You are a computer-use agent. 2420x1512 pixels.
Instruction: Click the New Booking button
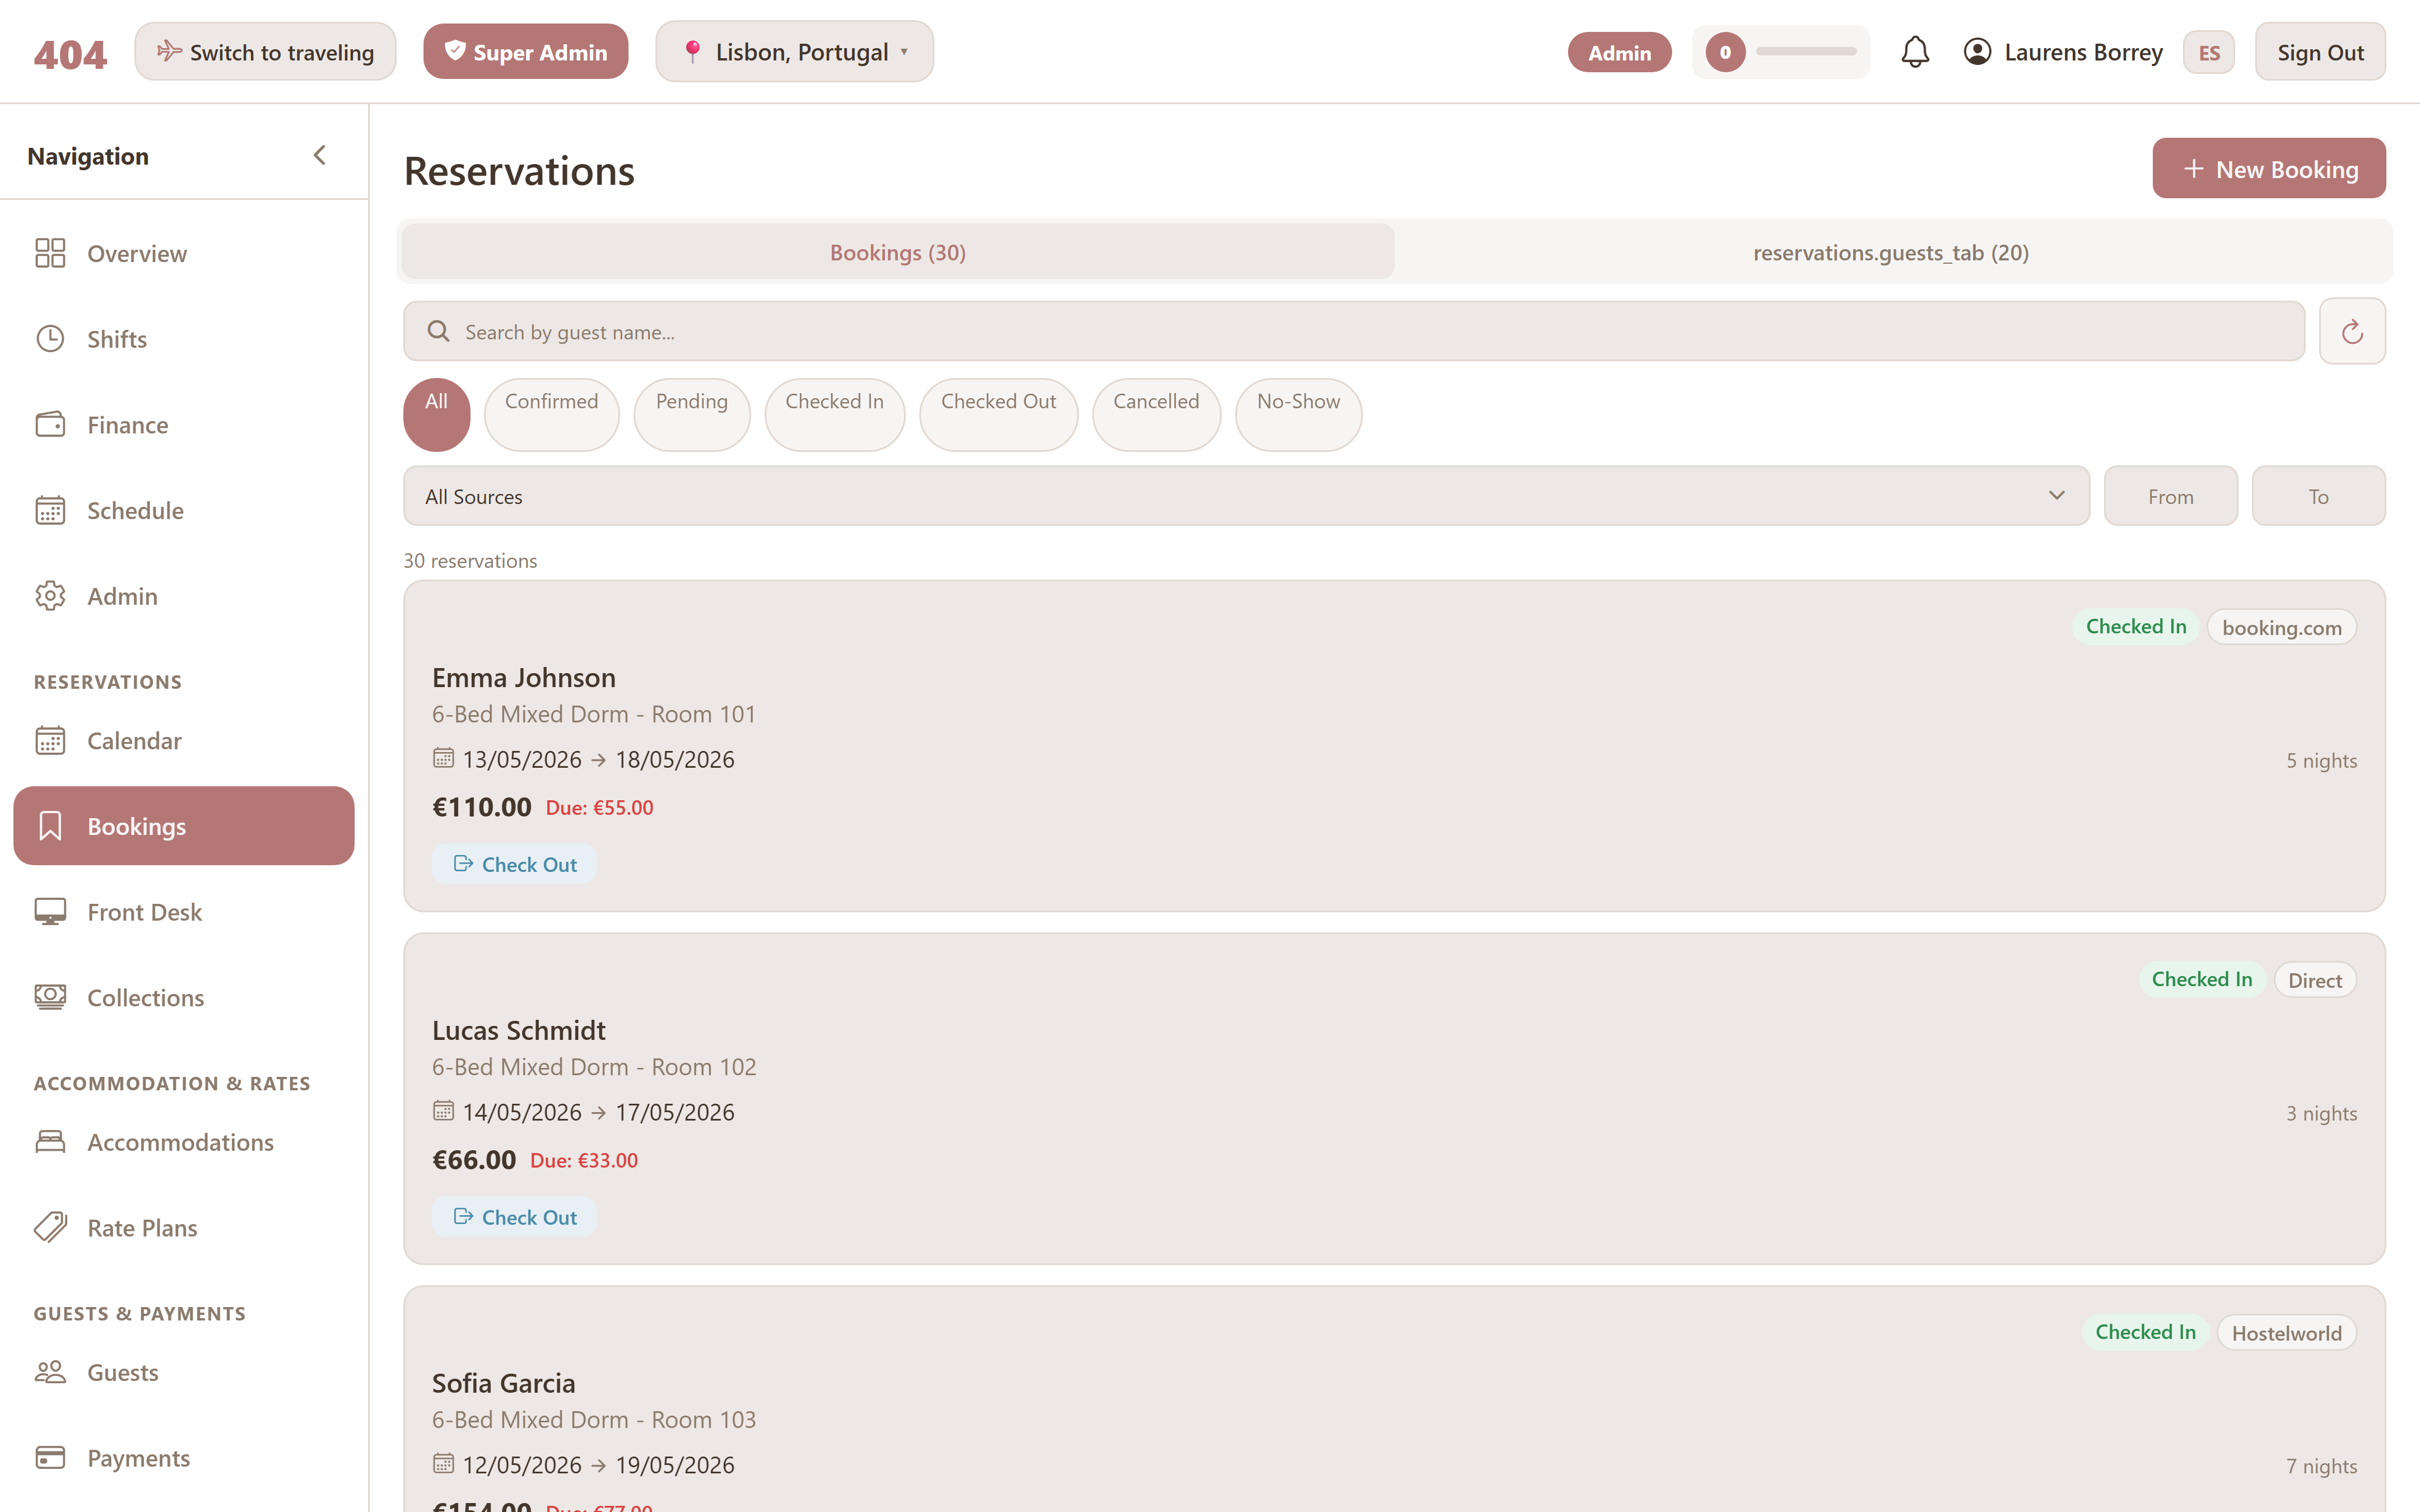(x=2269, y=169)
